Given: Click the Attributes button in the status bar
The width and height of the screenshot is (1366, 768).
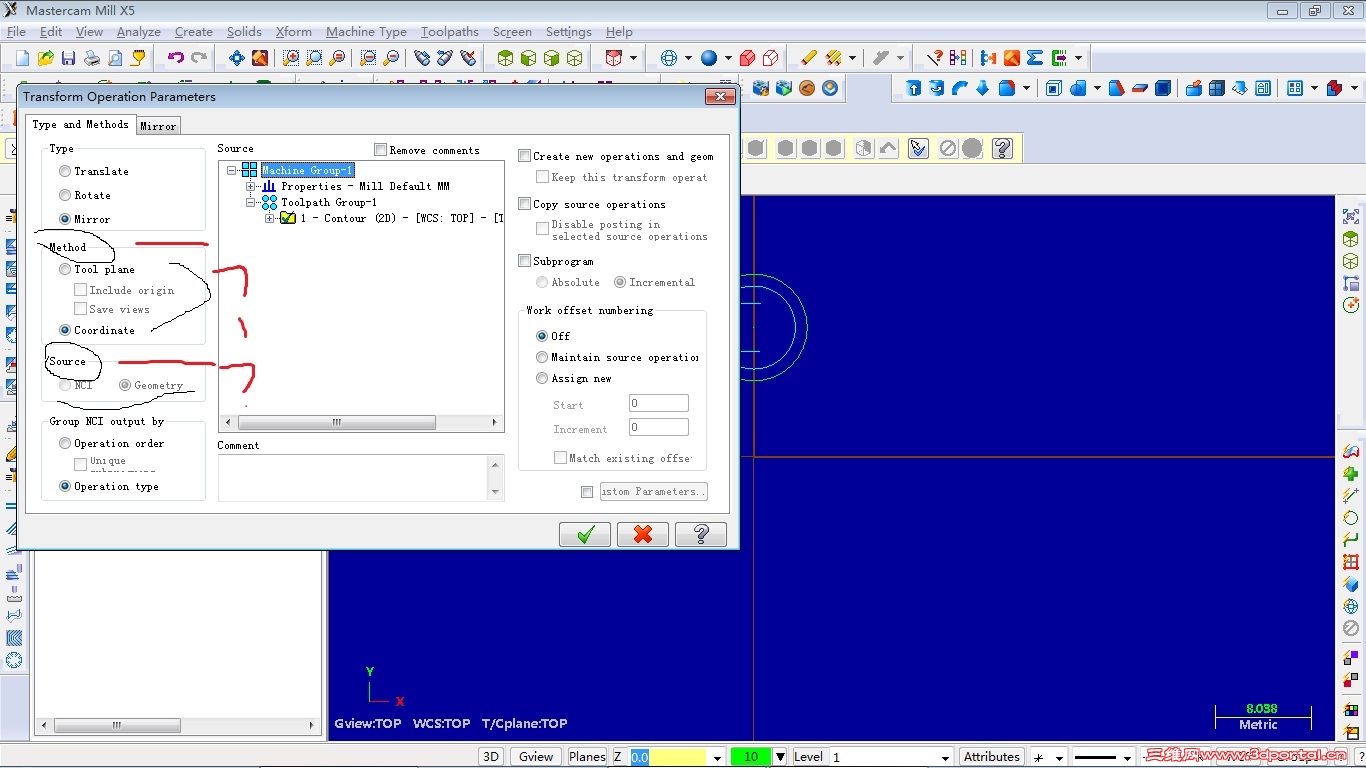Looking at the screenshot, I should [x=992, y=757].
